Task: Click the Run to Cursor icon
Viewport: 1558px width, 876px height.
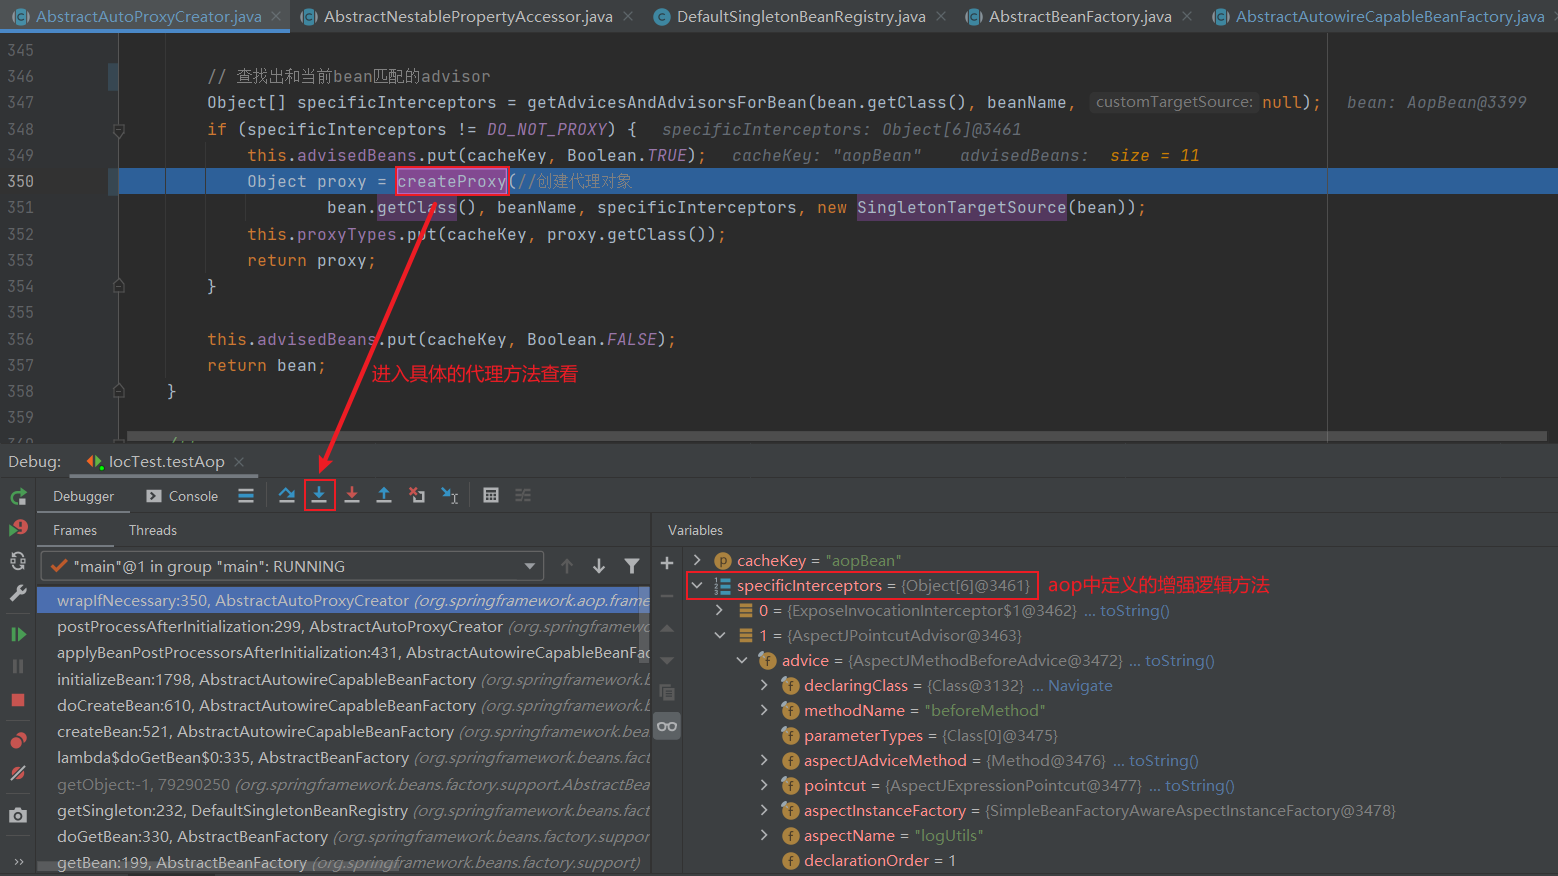Action: (x=450, y=496)
